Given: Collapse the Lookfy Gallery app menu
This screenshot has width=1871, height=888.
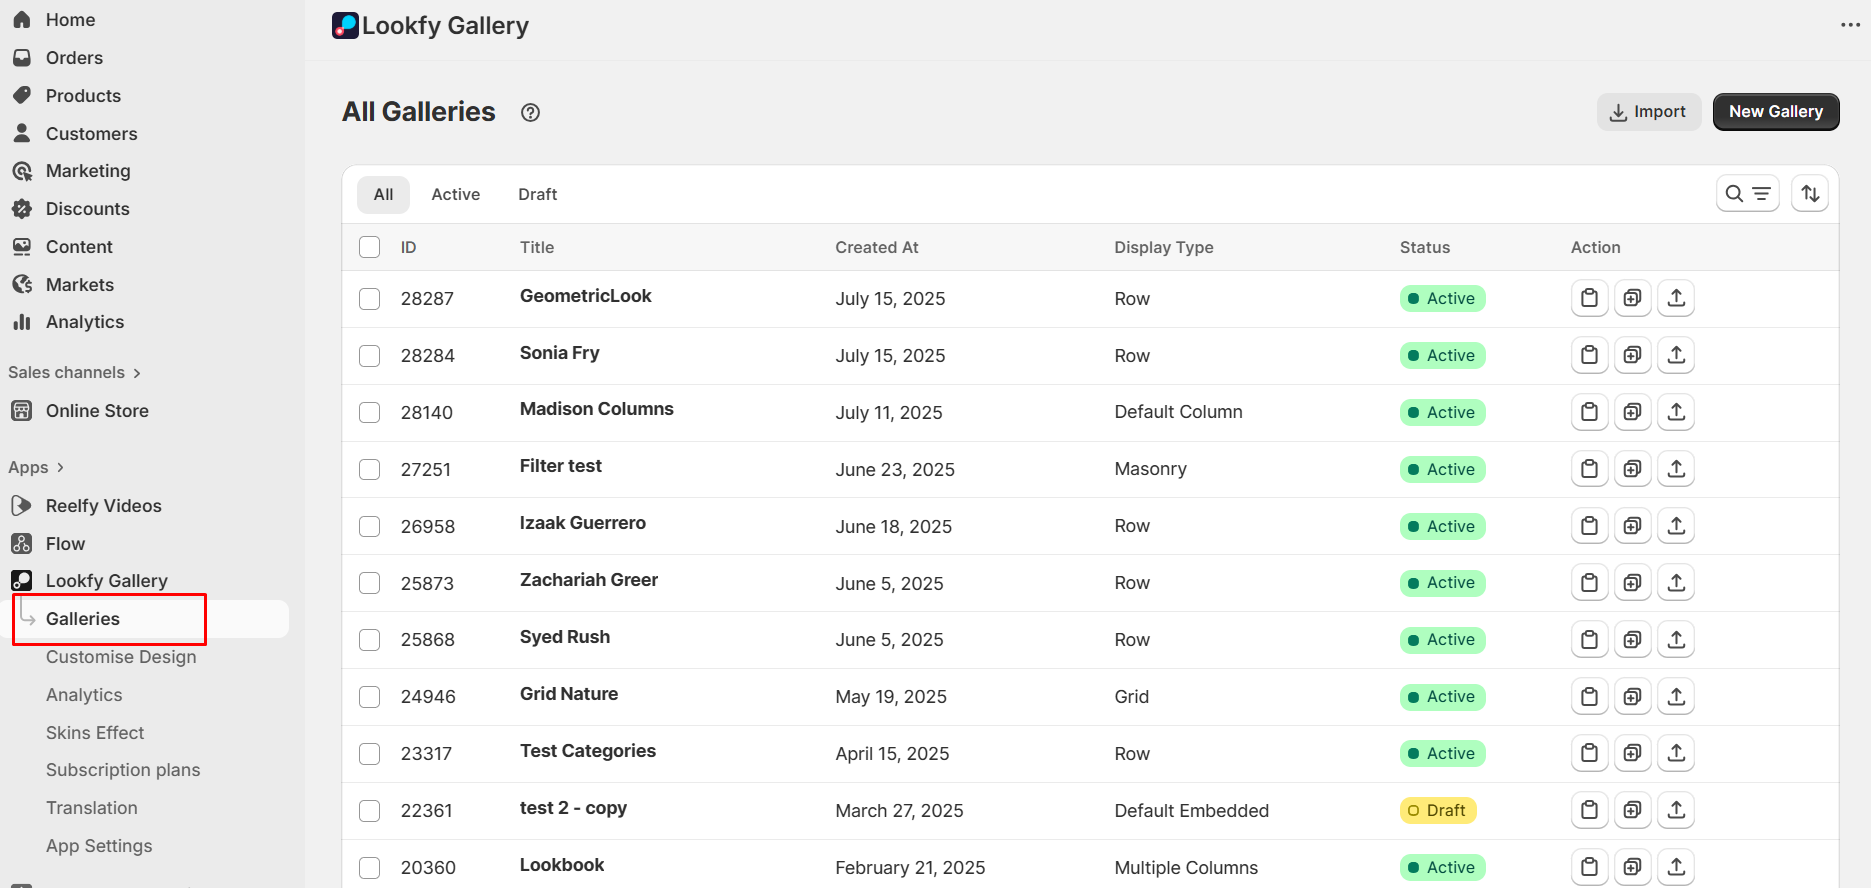Looking at the screenshot, I should tap(106, 581).
